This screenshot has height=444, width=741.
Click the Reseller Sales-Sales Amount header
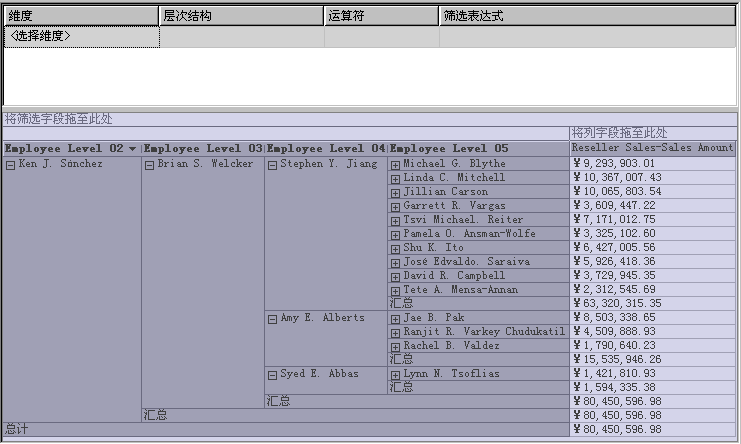coord(652,148)
